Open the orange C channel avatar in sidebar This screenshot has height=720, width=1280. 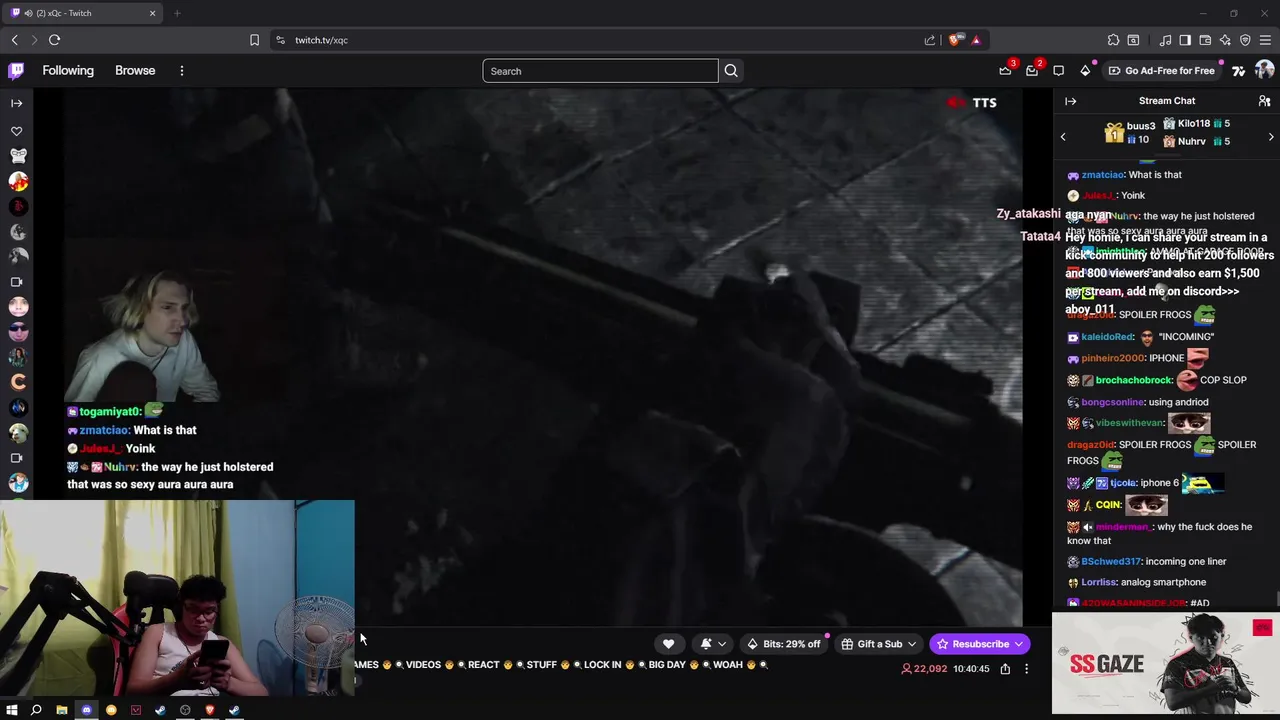coord(18,382)
